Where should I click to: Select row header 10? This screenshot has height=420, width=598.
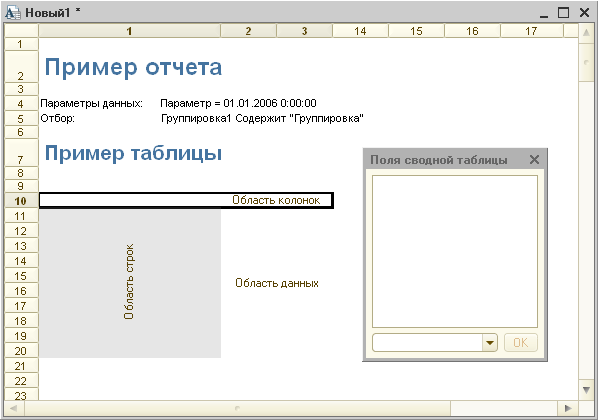(x=21, y=201)
